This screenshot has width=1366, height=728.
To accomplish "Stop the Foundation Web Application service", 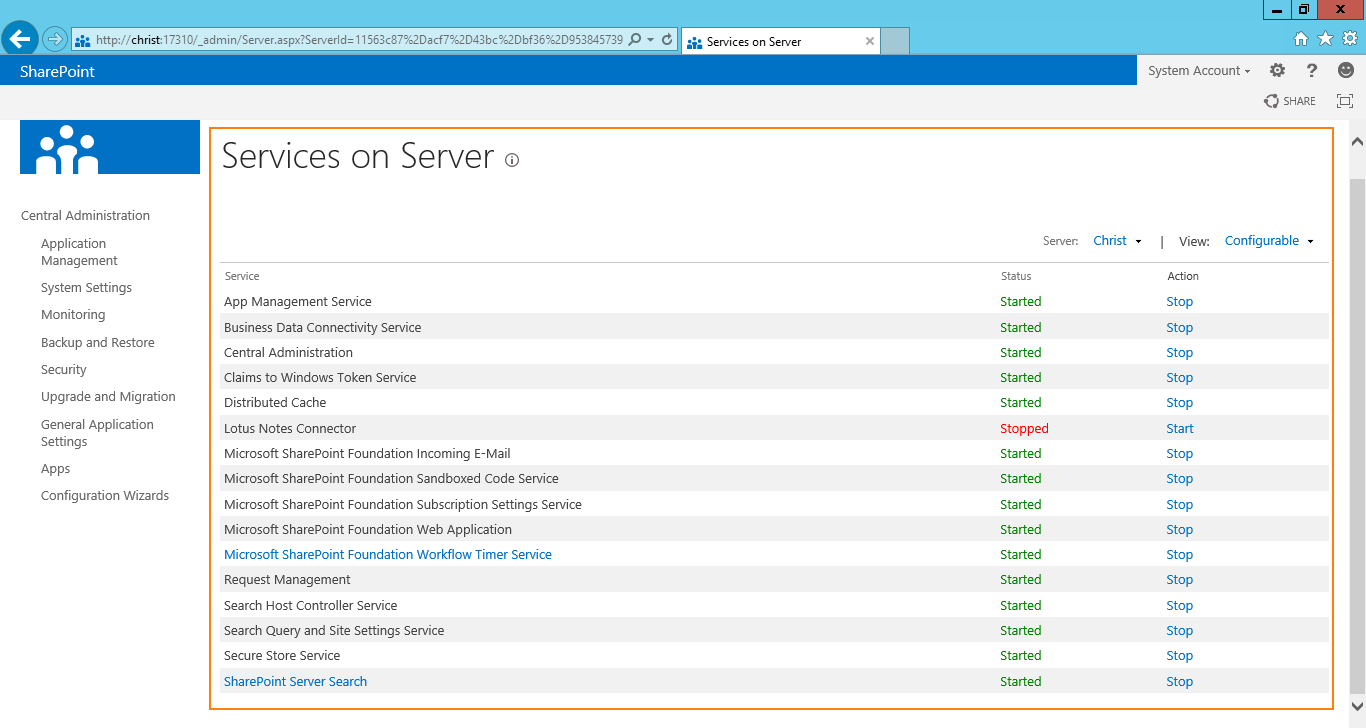I will [x=1180, y=529].
